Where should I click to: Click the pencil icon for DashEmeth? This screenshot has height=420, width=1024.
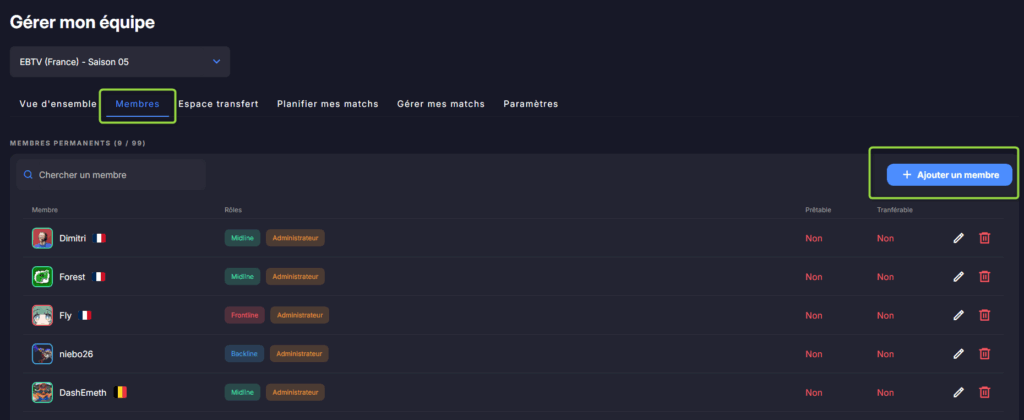pos(958,392)
